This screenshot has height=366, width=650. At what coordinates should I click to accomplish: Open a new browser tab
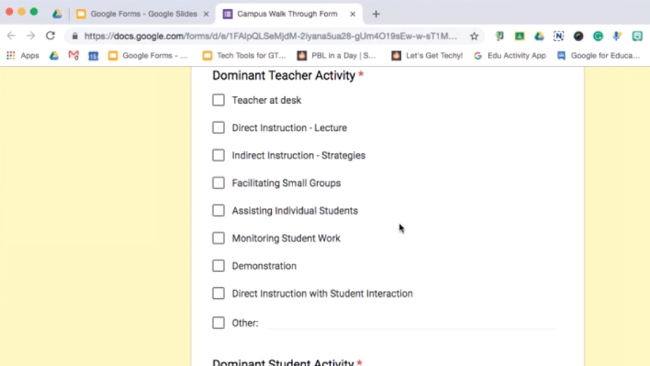tap(376, 14)
